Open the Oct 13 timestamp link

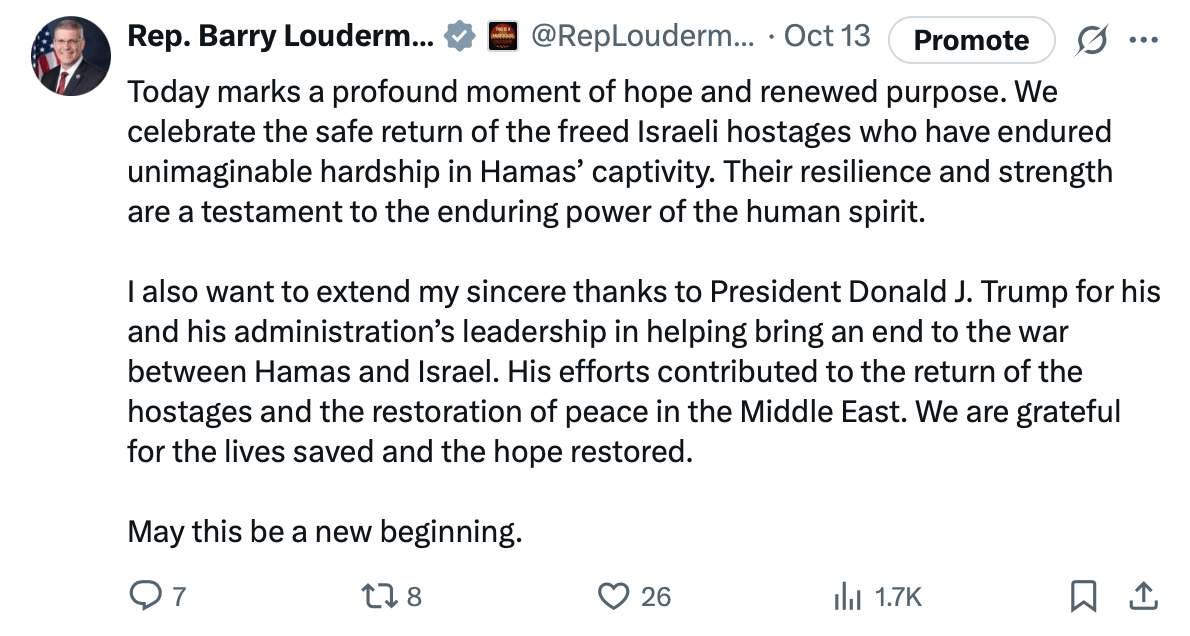click(x=827, y=37)
